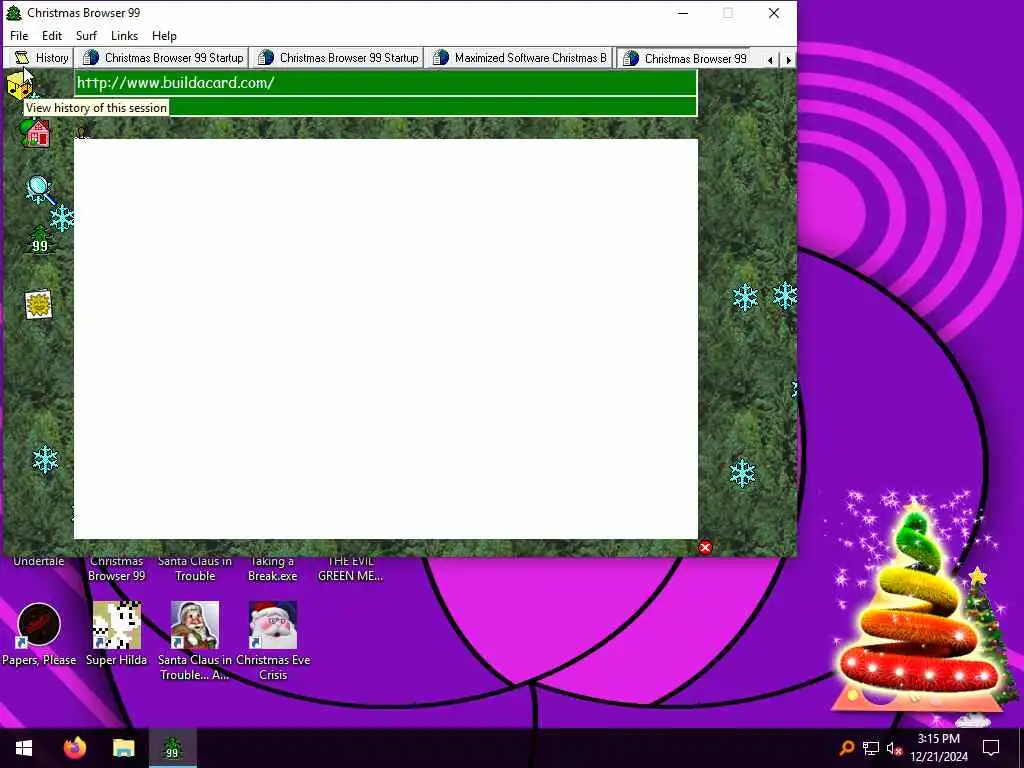Screen dimensions: 1024x768
Task: Open the Help menu
Action: 164,36
